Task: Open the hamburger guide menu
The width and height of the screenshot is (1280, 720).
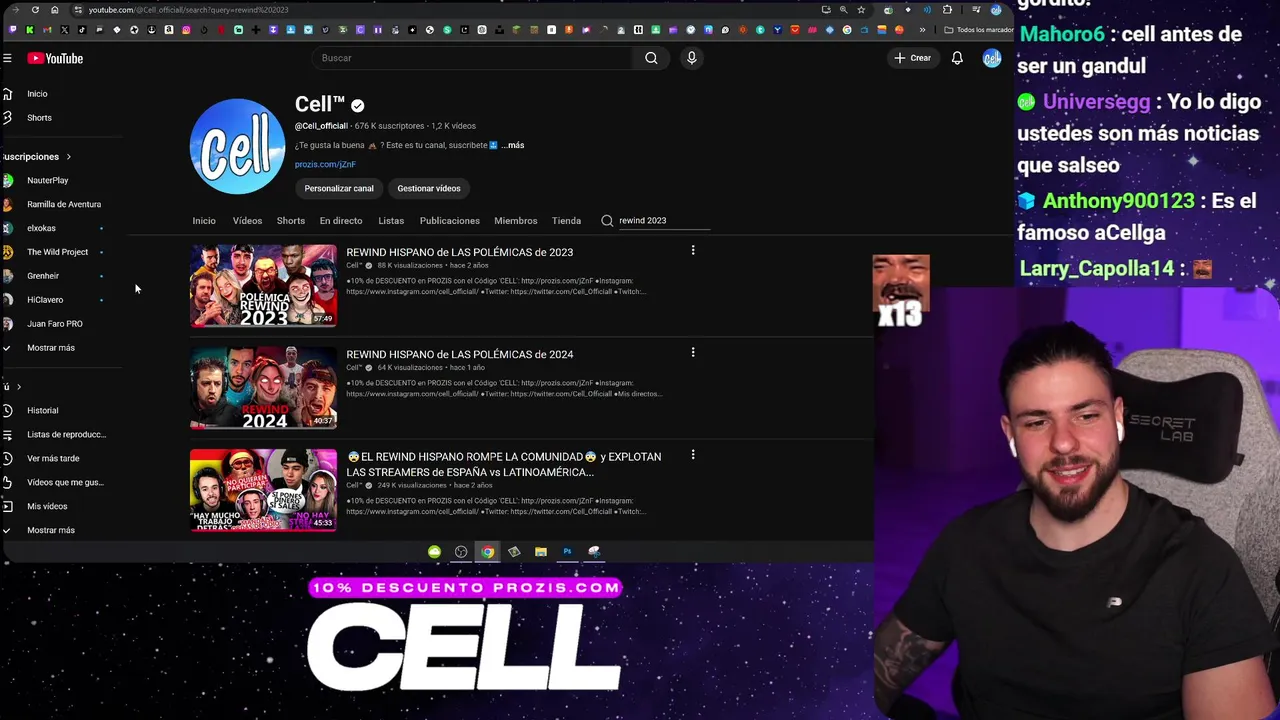Action: tap(7, 58)
